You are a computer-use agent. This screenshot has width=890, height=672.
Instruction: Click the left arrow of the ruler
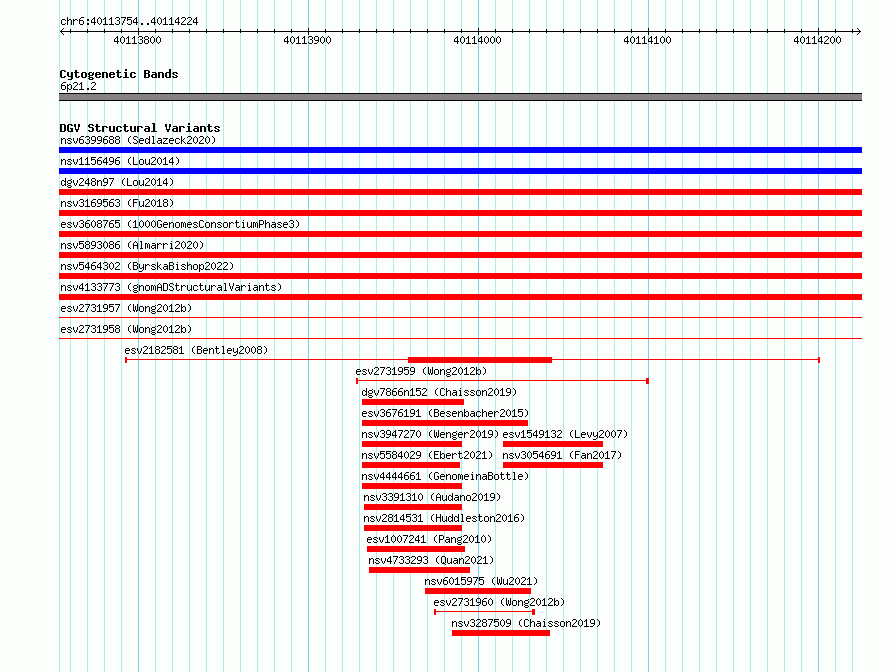(x=62, y=32)
